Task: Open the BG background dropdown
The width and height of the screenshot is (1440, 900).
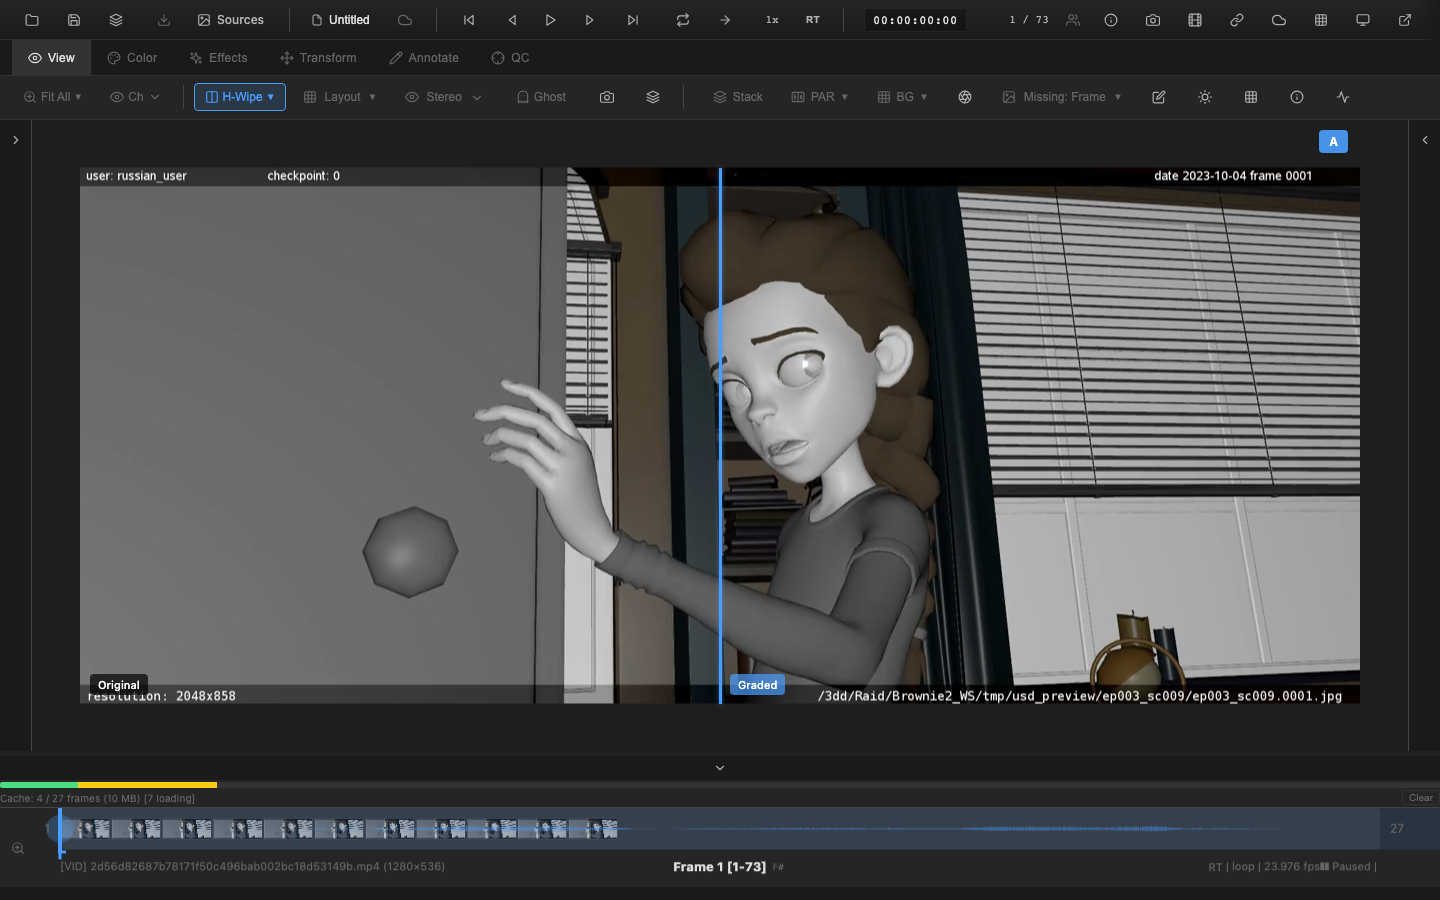Action: 901,96
